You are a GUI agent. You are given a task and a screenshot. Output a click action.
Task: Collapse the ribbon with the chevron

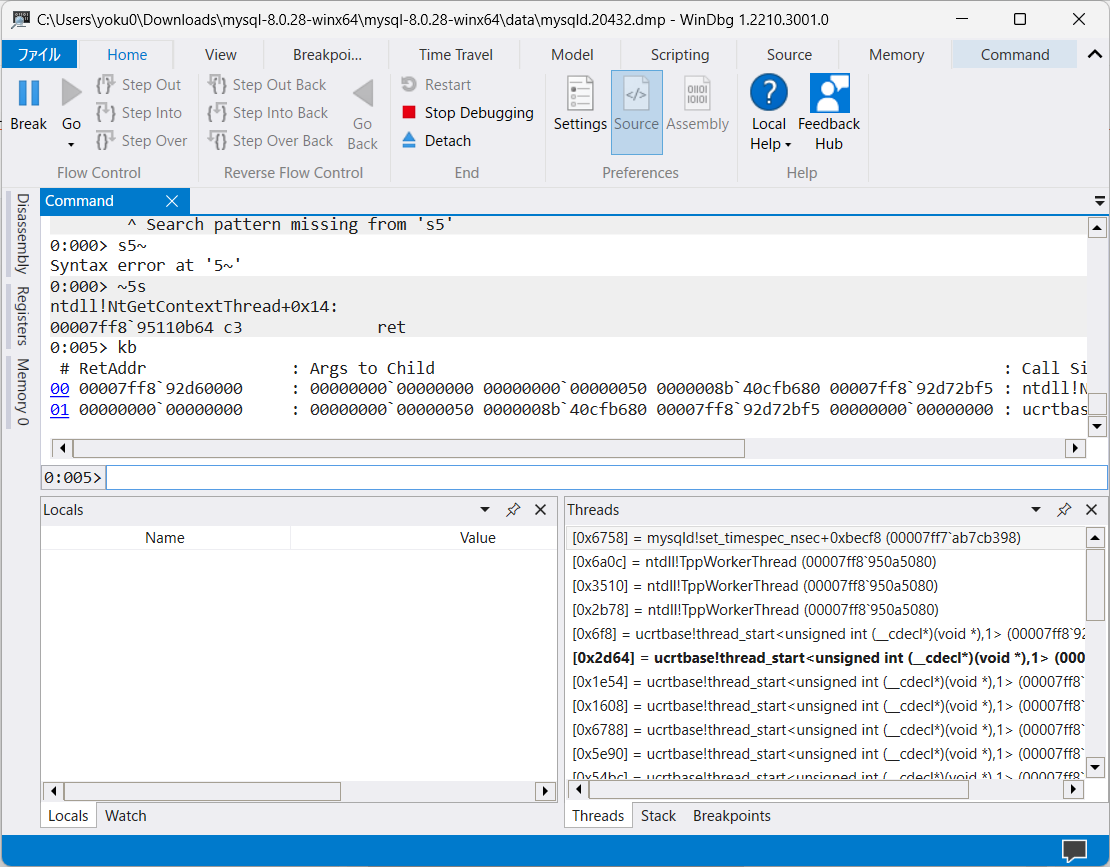point(1094,54)
